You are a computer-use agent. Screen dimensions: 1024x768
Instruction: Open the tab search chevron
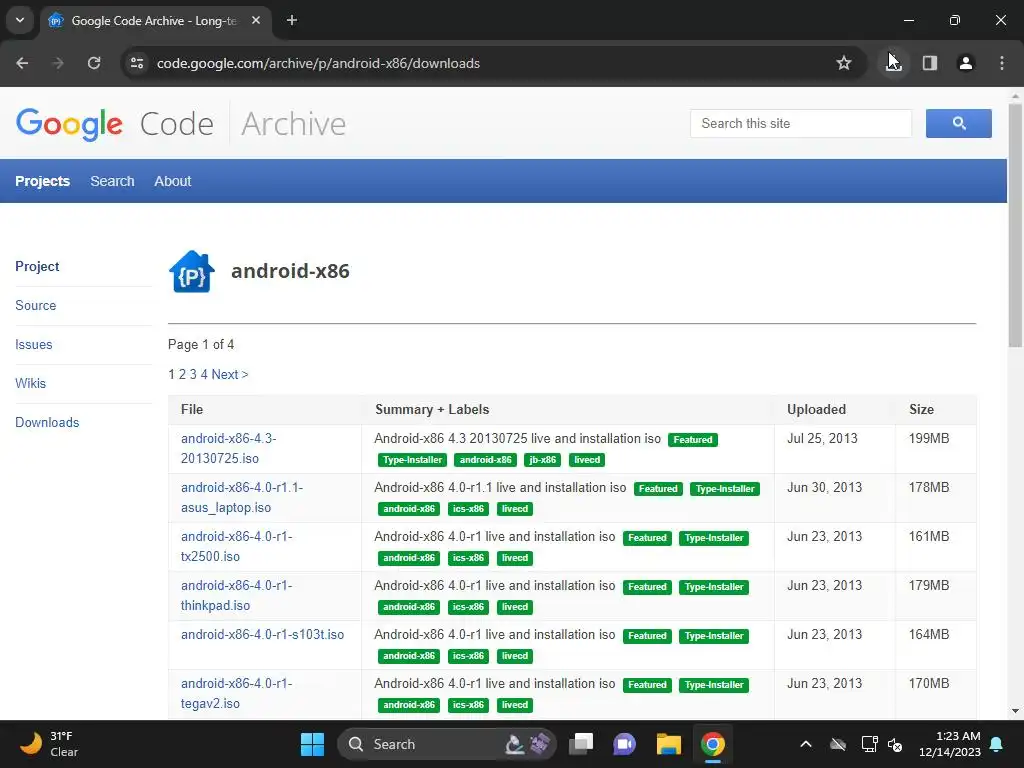click(x=20, y=20)
